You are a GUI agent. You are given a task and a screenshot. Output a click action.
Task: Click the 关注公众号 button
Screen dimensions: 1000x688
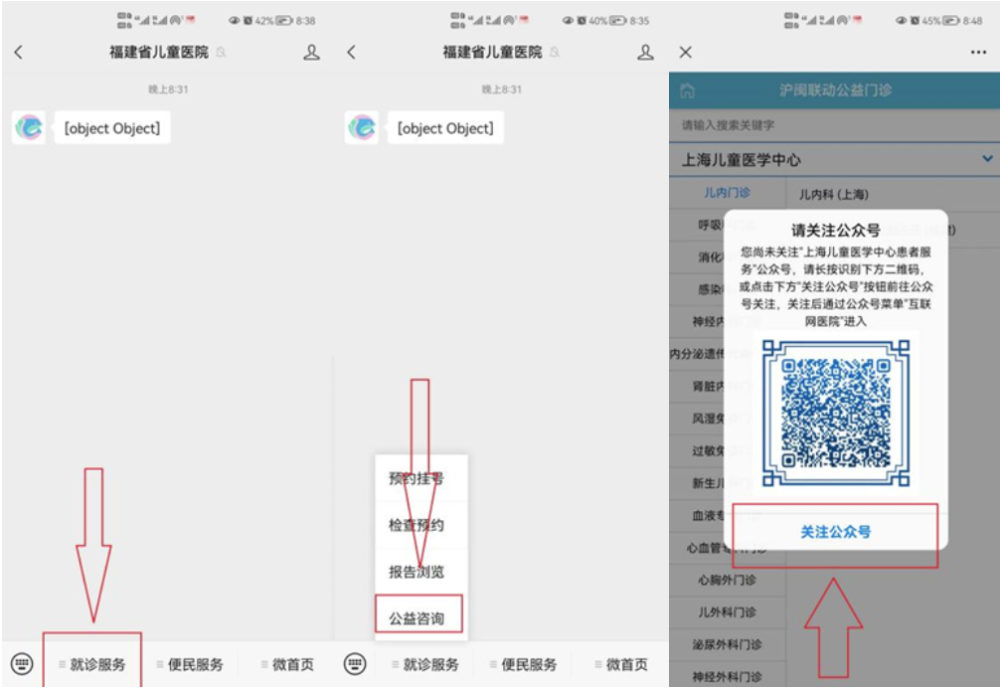(835, 532)
